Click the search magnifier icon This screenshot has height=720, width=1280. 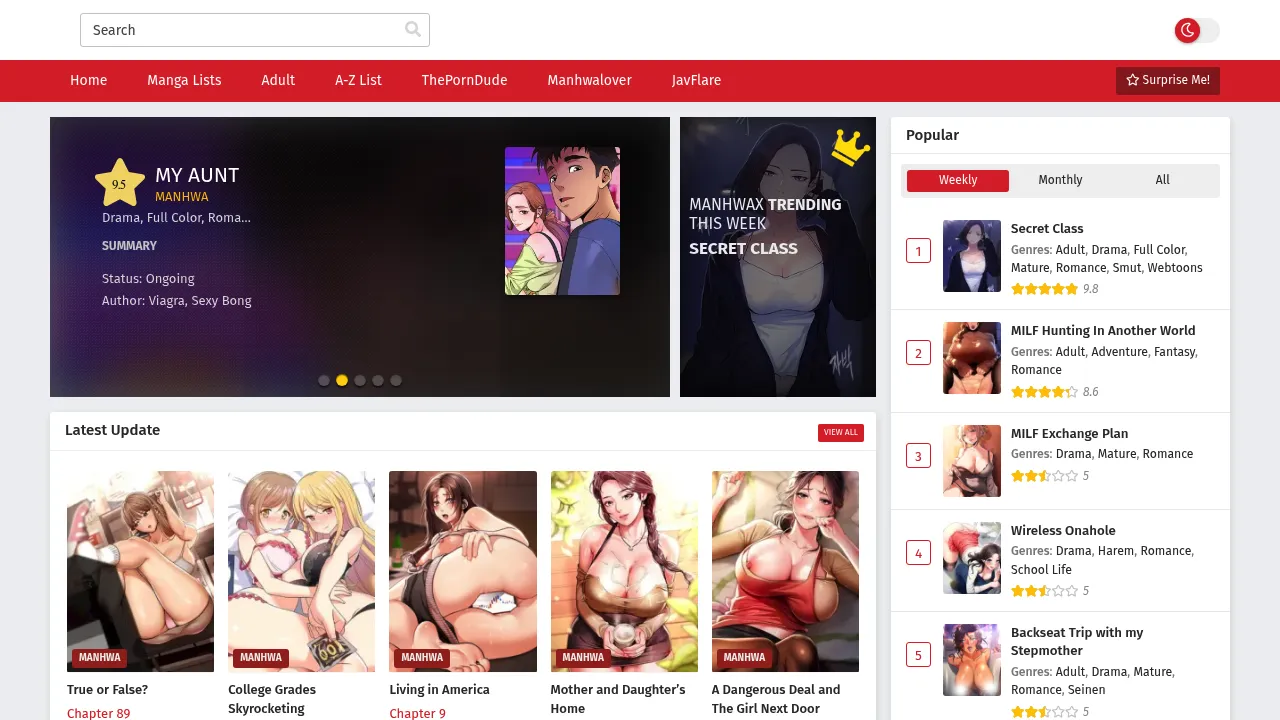point(412,30)
